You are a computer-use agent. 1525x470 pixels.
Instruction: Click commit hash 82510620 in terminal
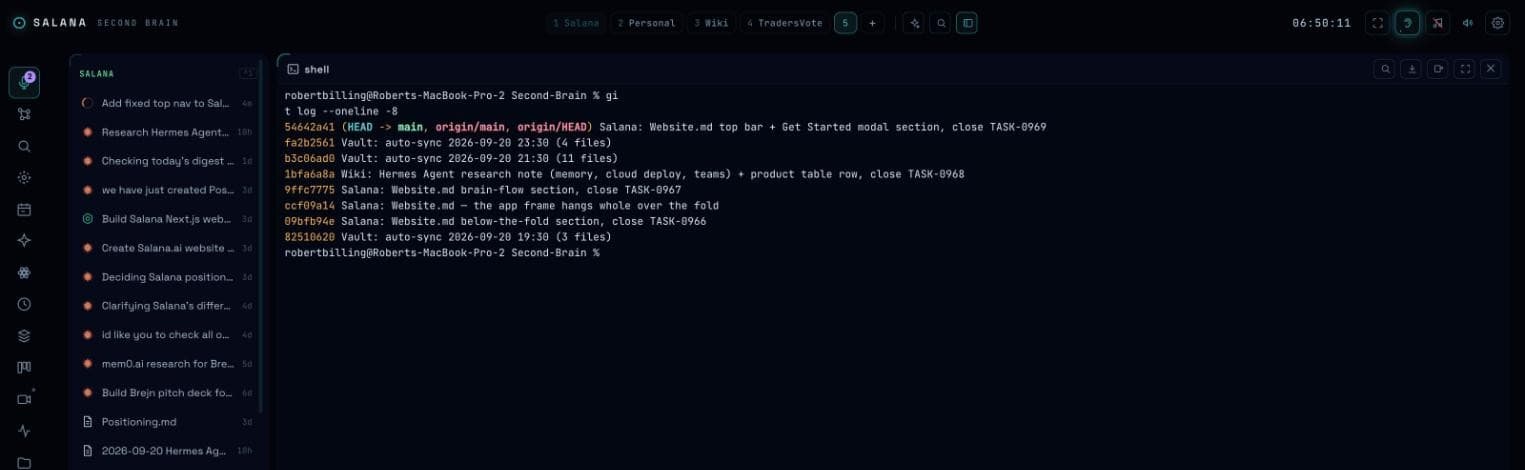(x=310, y=237)
